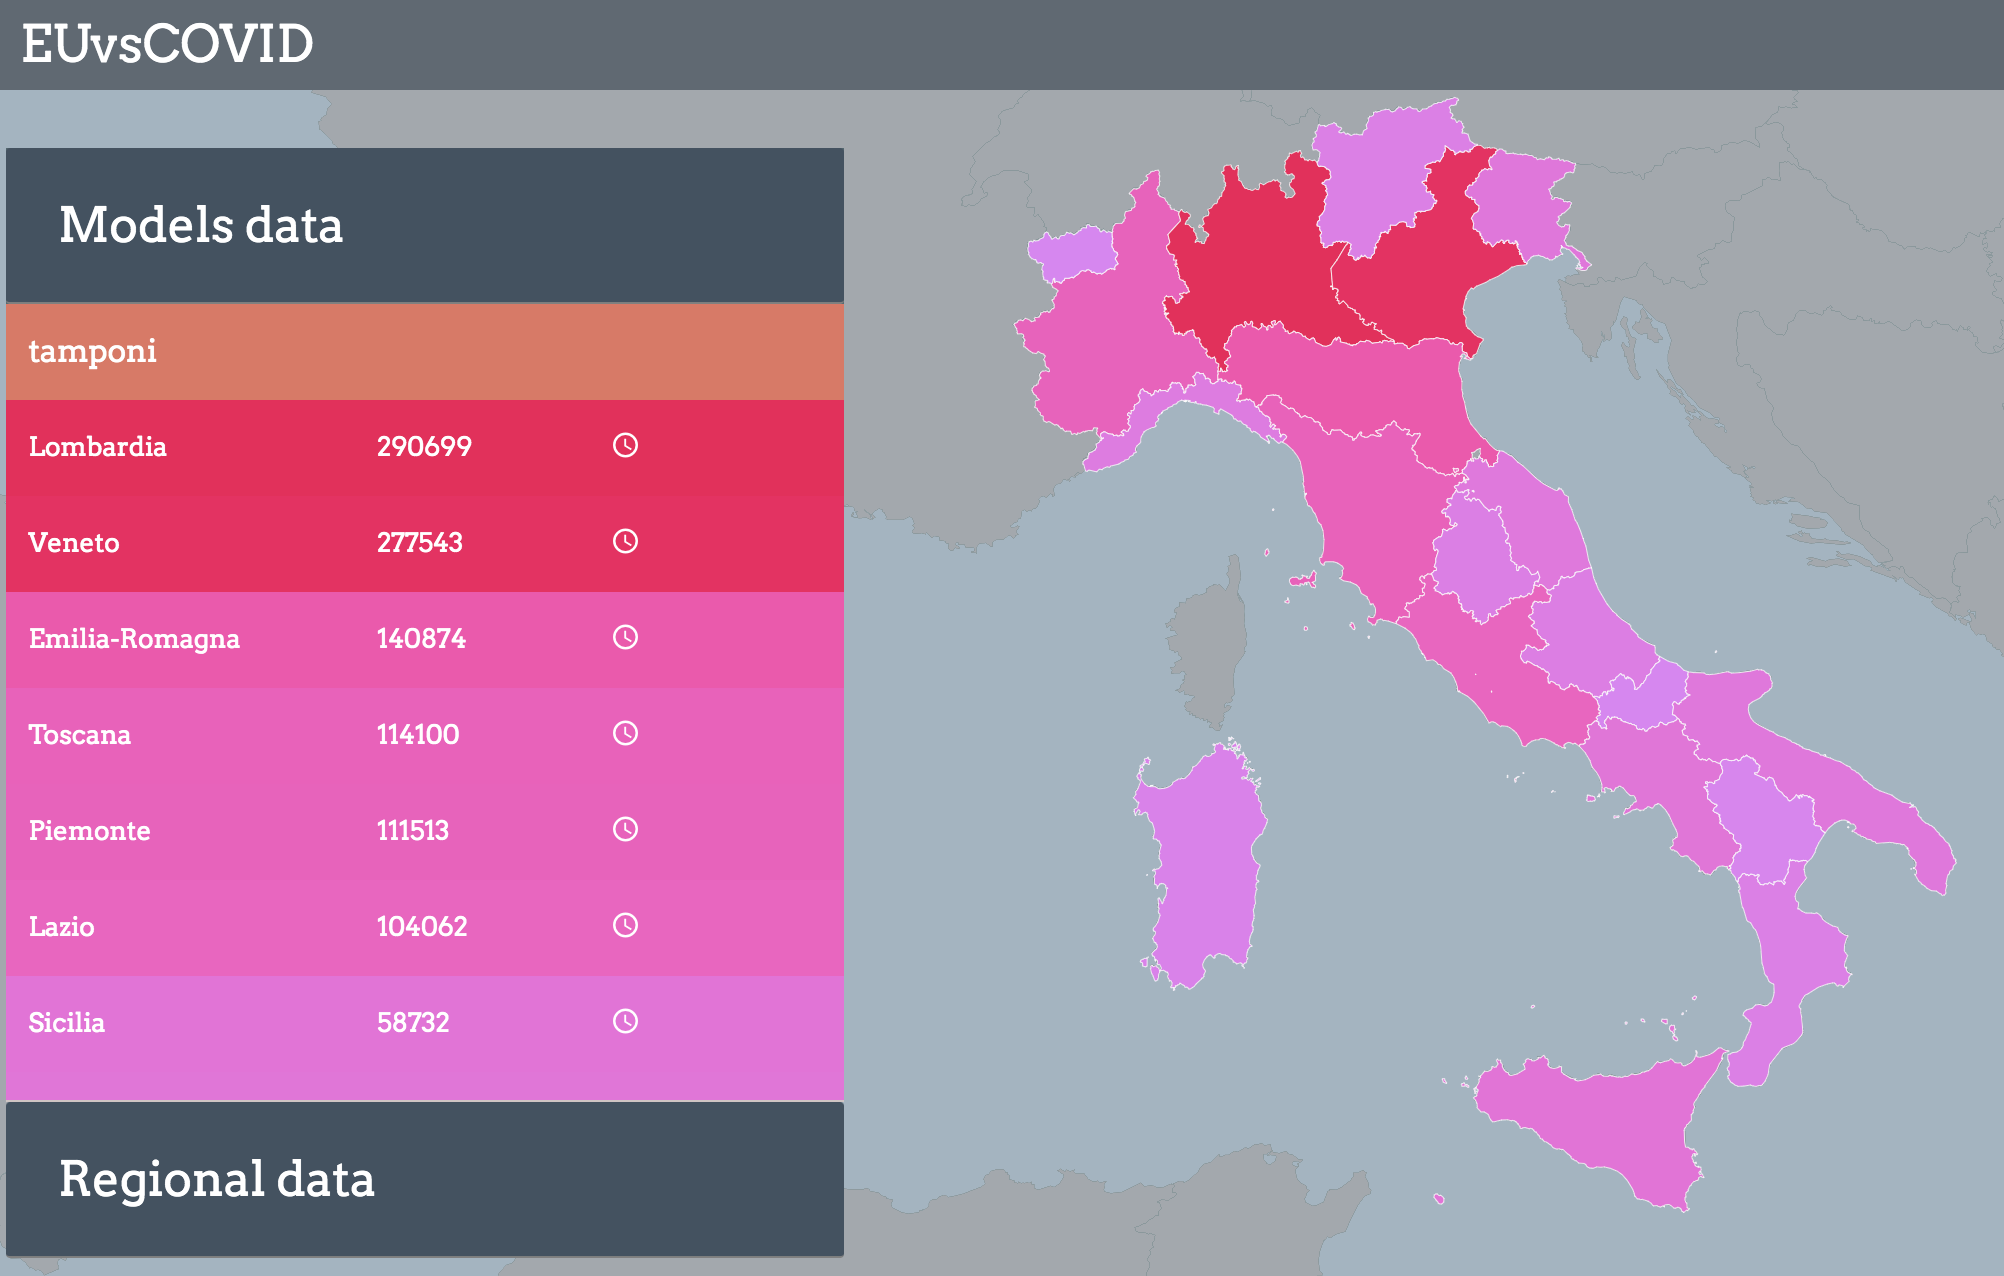Click Toscana row's clock icon

tap(625, 734)
